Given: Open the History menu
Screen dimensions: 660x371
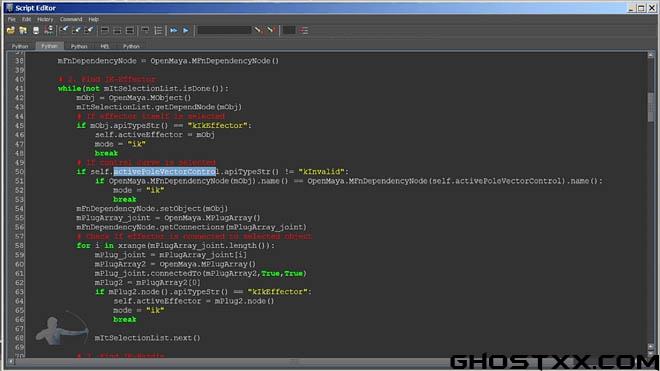Looking at the screenshot, I should [45, 19].
